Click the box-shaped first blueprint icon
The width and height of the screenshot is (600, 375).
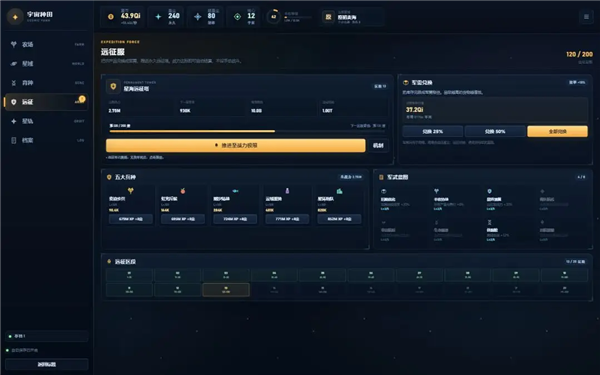384,191
